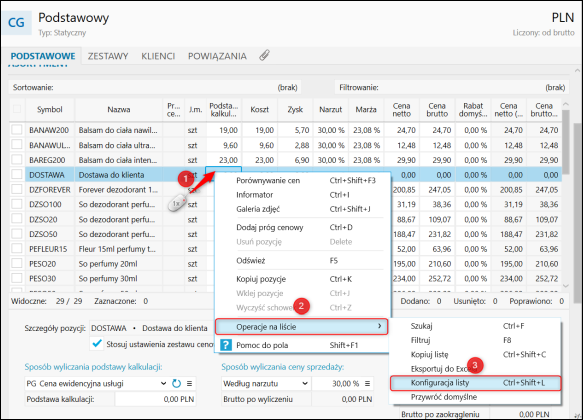Image resolution: width=583 pixels, height=420 pixels.
Task: Select Dodaj próg cenowy menu item
Action: [x=303, y=227]
